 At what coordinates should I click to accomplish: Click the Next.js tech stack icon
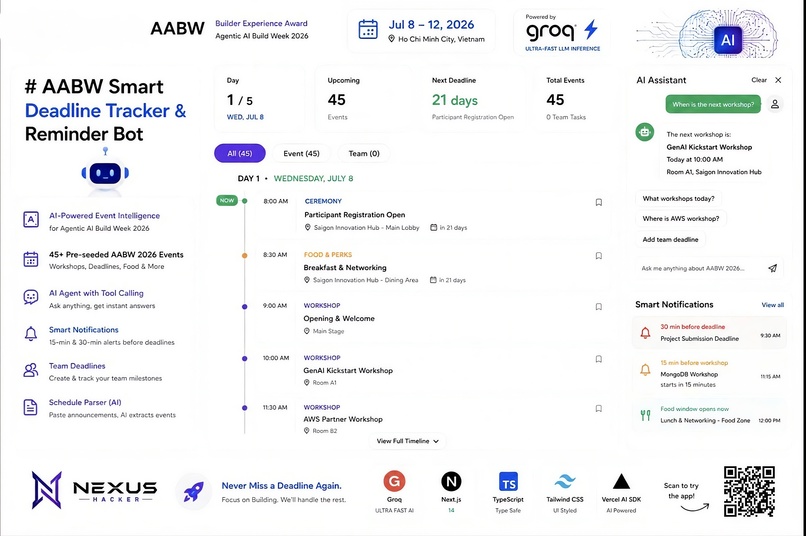click(x=451, y=482)
